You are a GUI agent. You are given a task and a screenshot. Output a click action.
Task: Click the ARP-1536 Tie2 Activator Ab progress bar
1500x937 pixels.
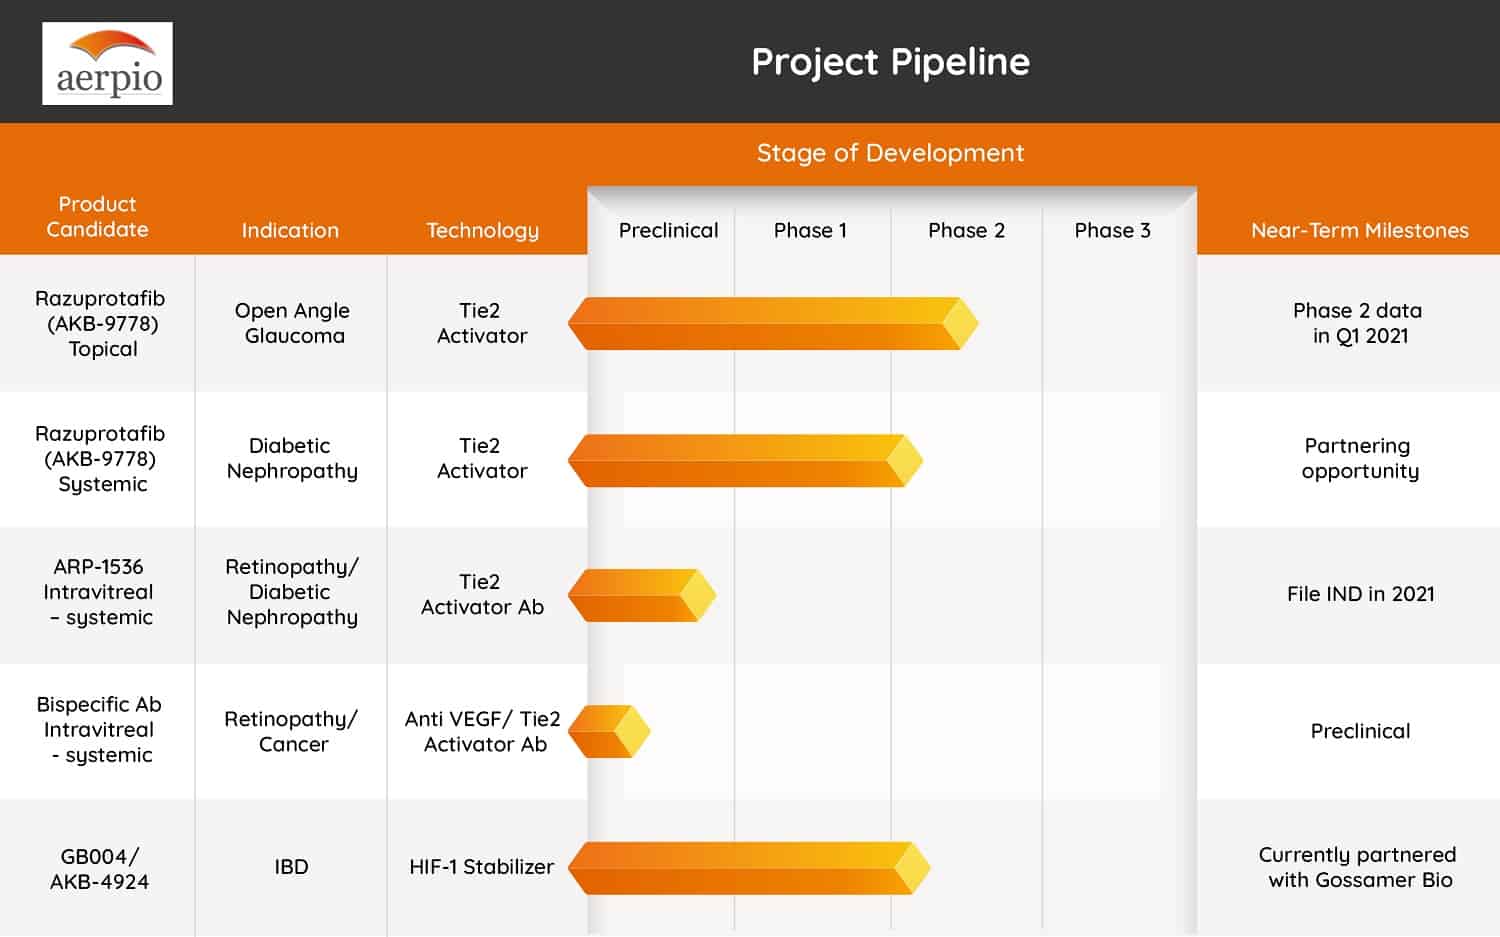(640, 596)
